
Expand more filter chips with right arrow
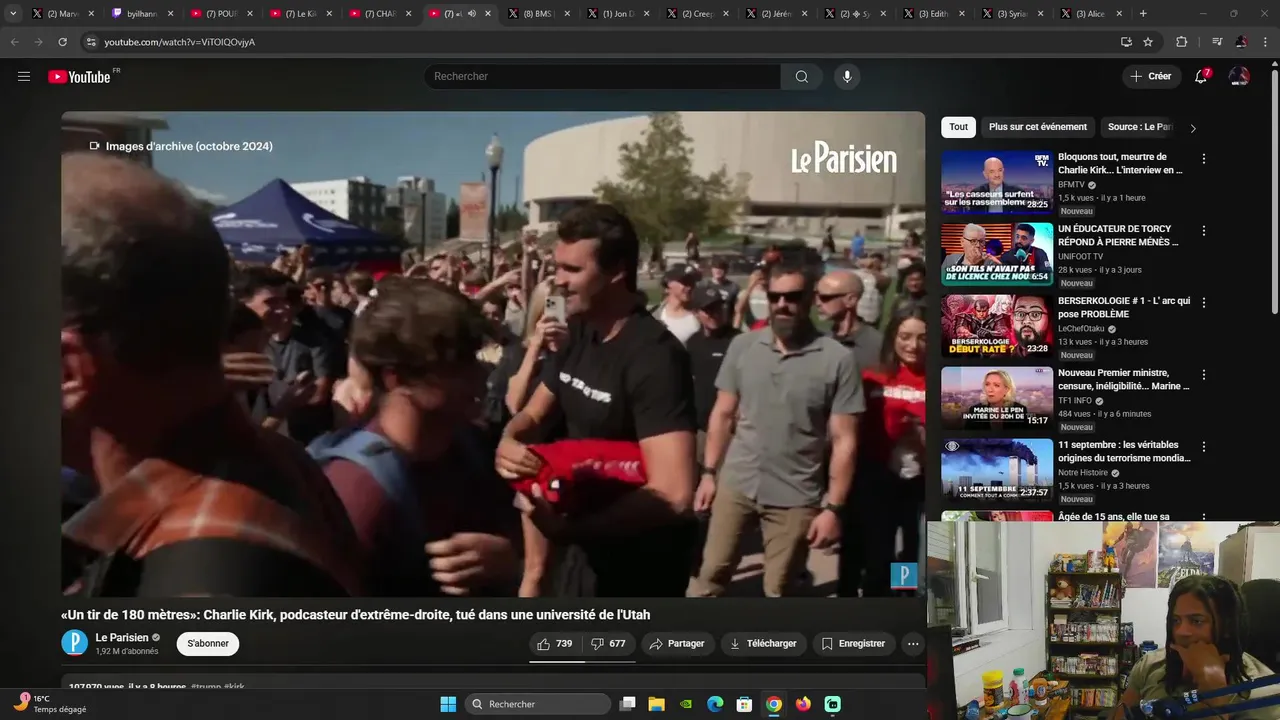click(x=1192, y=128)
